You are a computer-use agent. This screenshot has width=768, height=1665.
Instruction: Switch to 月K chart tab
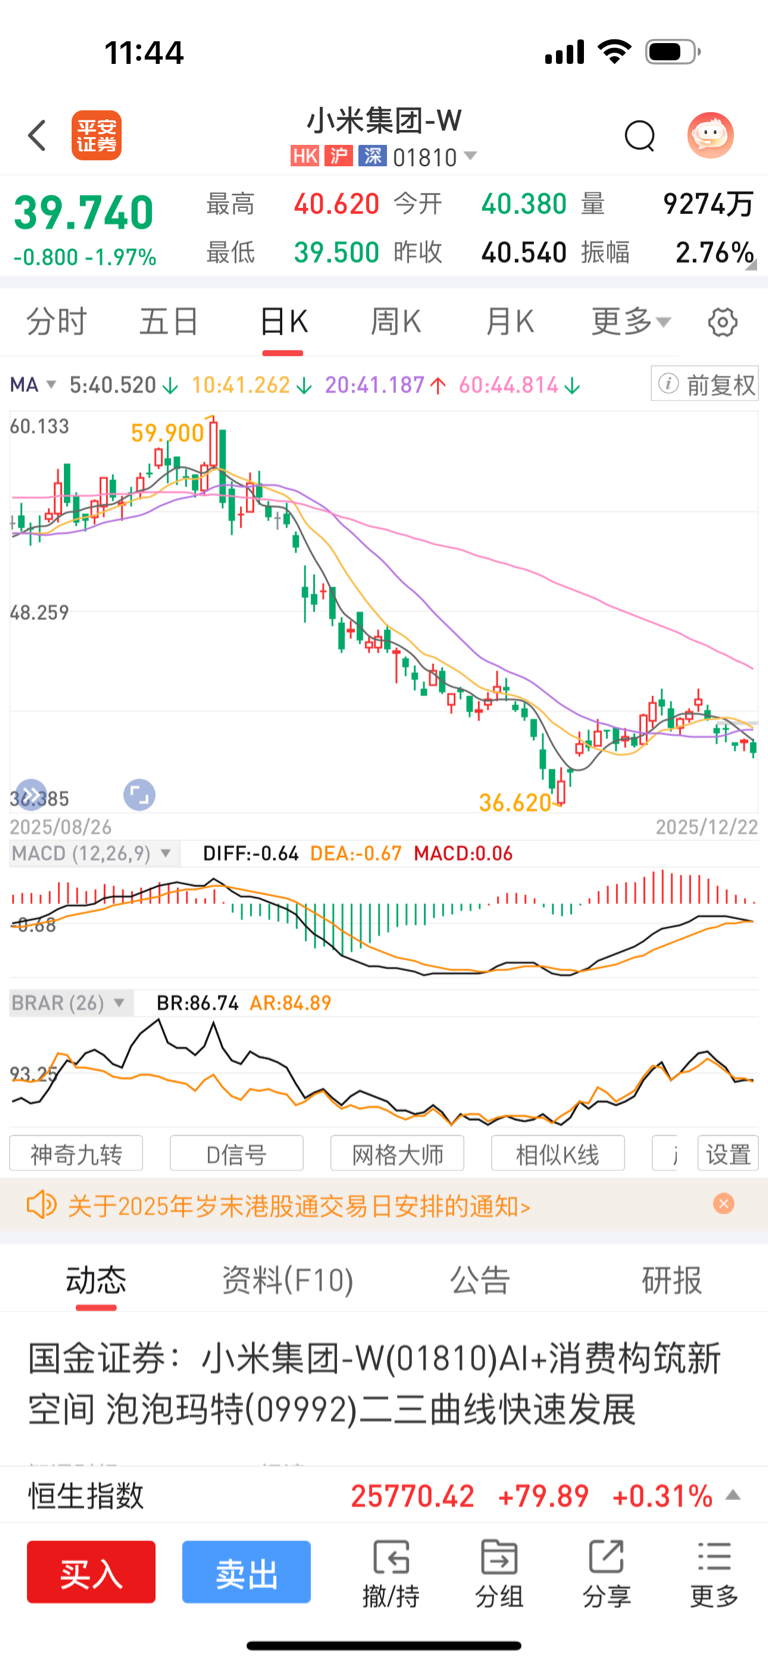coord(509,322)
